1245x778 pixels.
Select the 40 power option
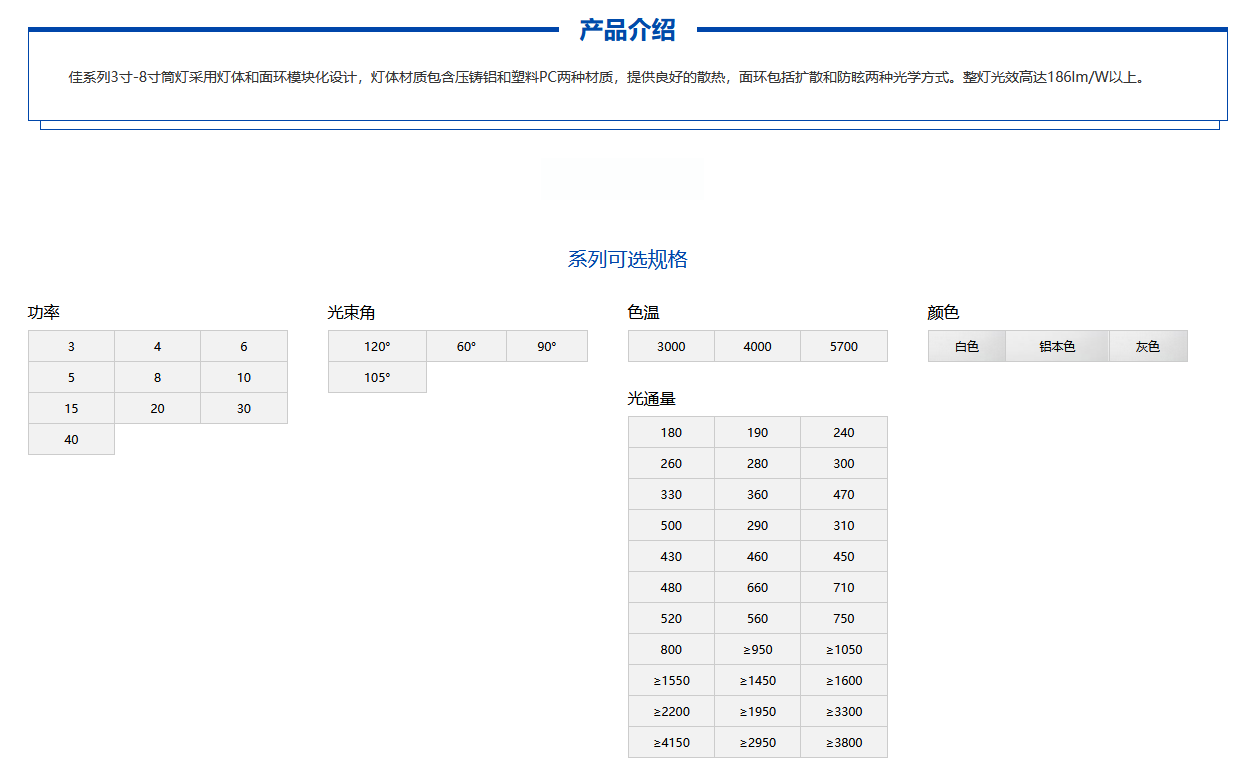pyautogui.click(x=71, y=439)
